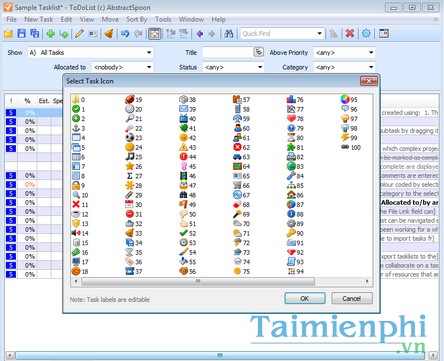
Task: Click the green plus New Task toolbar icon
Action: (51, 33)
